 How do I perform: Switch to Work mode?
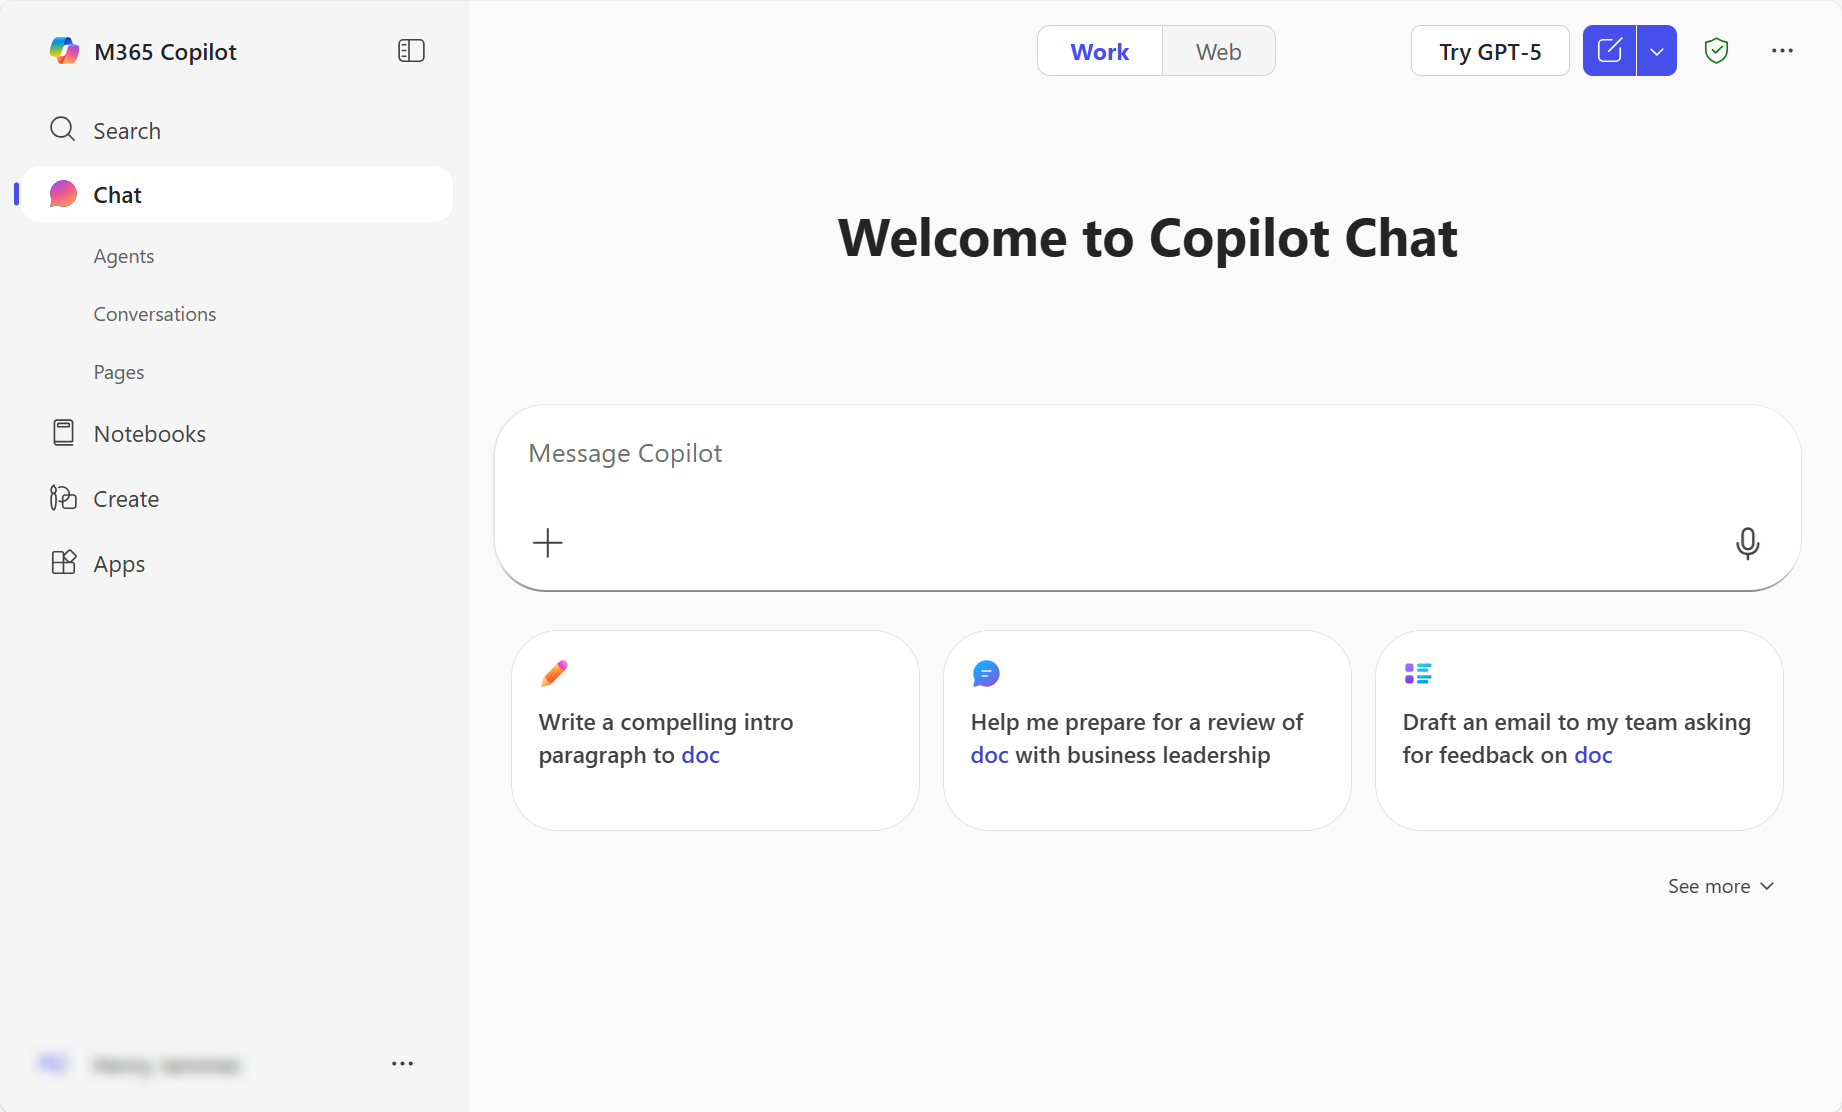tap(1099, 52)
